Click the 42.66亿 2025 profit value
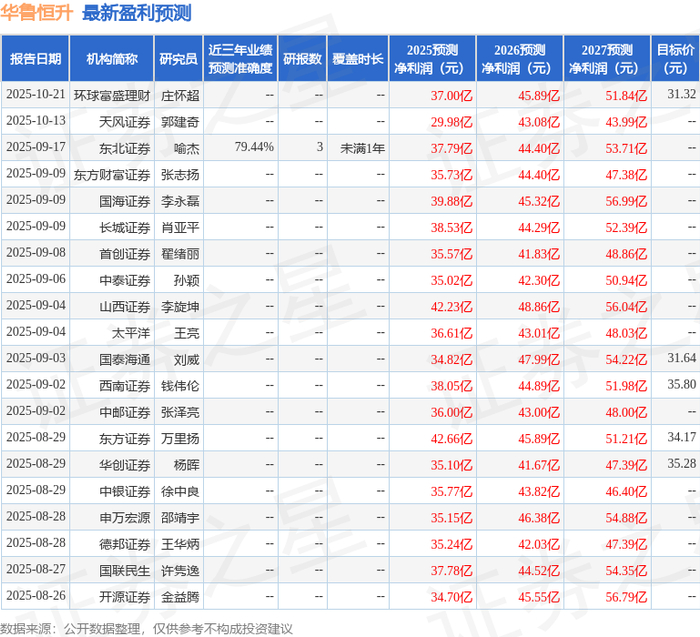The height and width of the screenshot is (637, 700). click(x=451, y=438)
